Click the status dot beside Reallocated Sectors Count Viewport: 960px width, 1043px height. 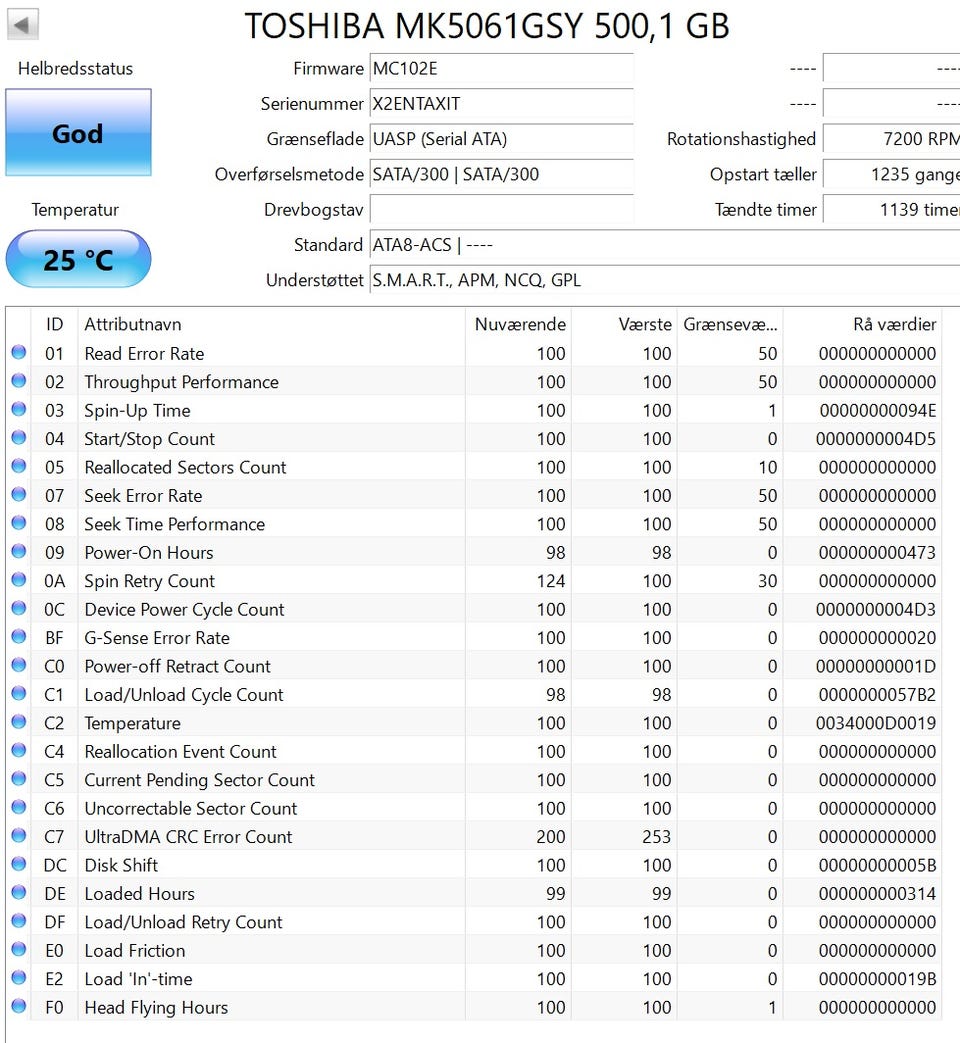pyautogui.click(x=19, y=467)
